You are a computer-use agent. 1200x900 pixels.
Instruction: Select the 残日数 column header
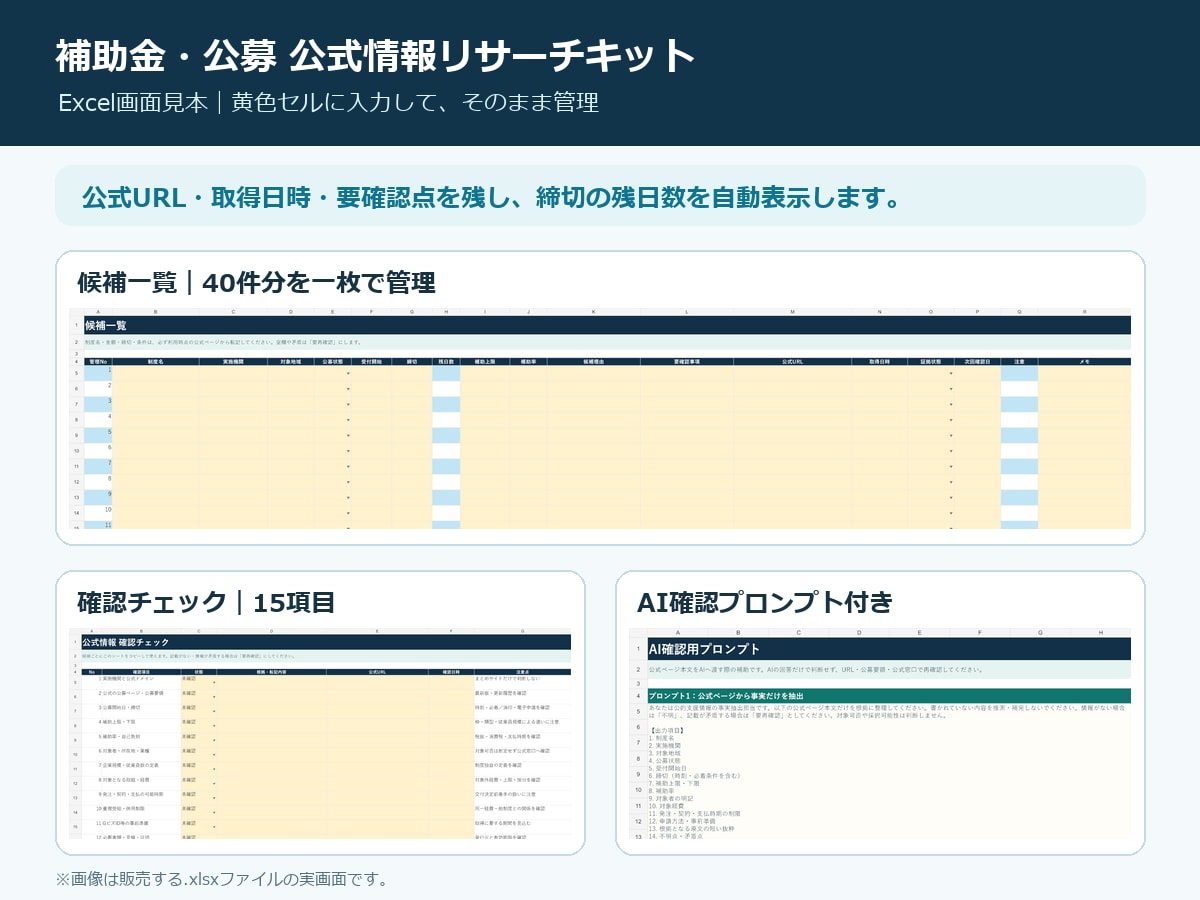pos(446,361)
